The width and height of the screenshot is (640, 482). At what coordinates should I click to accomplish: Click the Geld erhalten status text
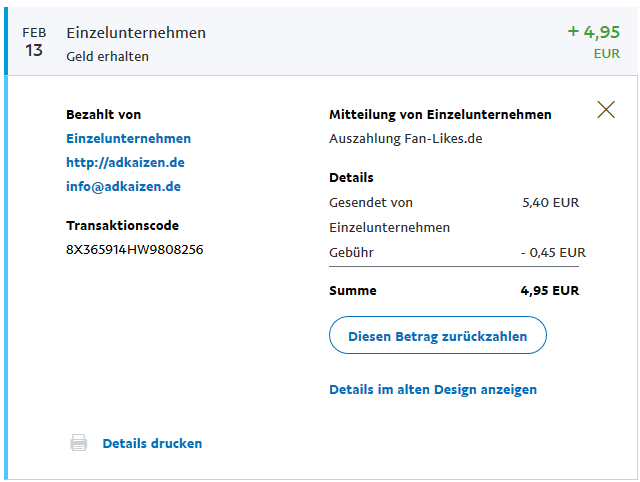pyautogui.click(x=107, y=57)
